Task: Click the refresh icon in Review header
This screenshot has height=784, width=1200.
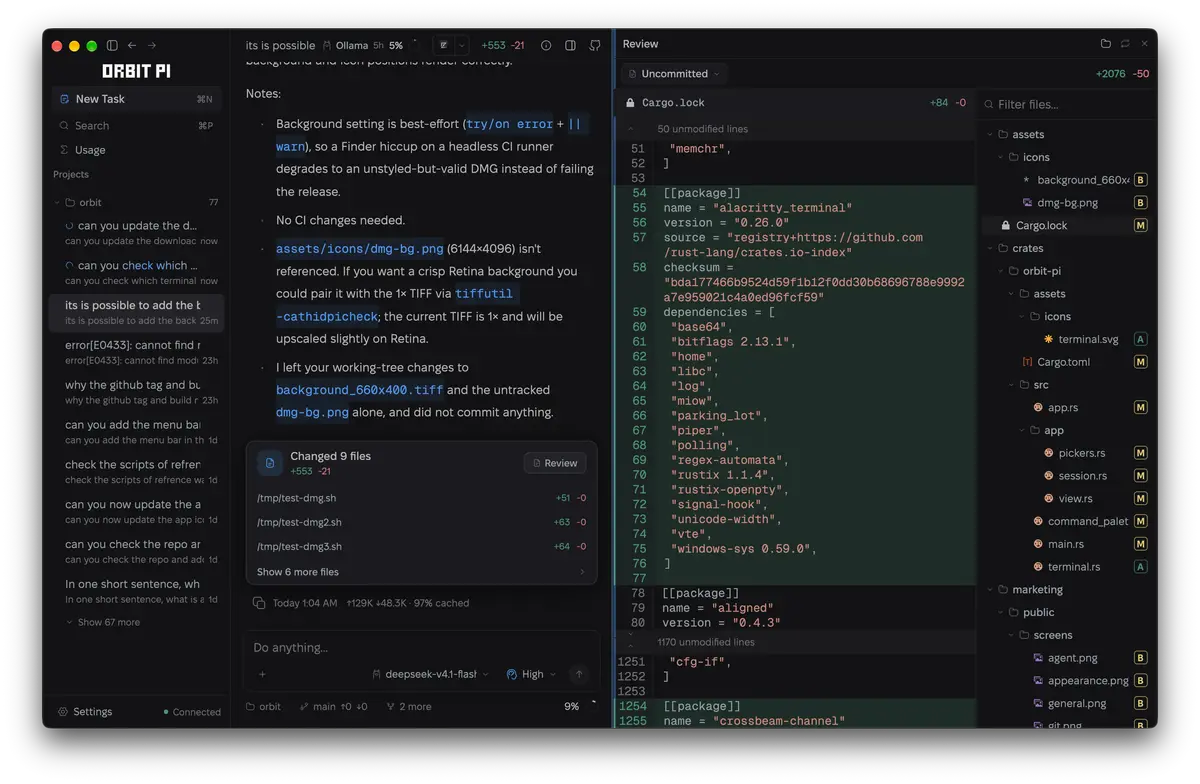Action: (x=1125, y=44)
